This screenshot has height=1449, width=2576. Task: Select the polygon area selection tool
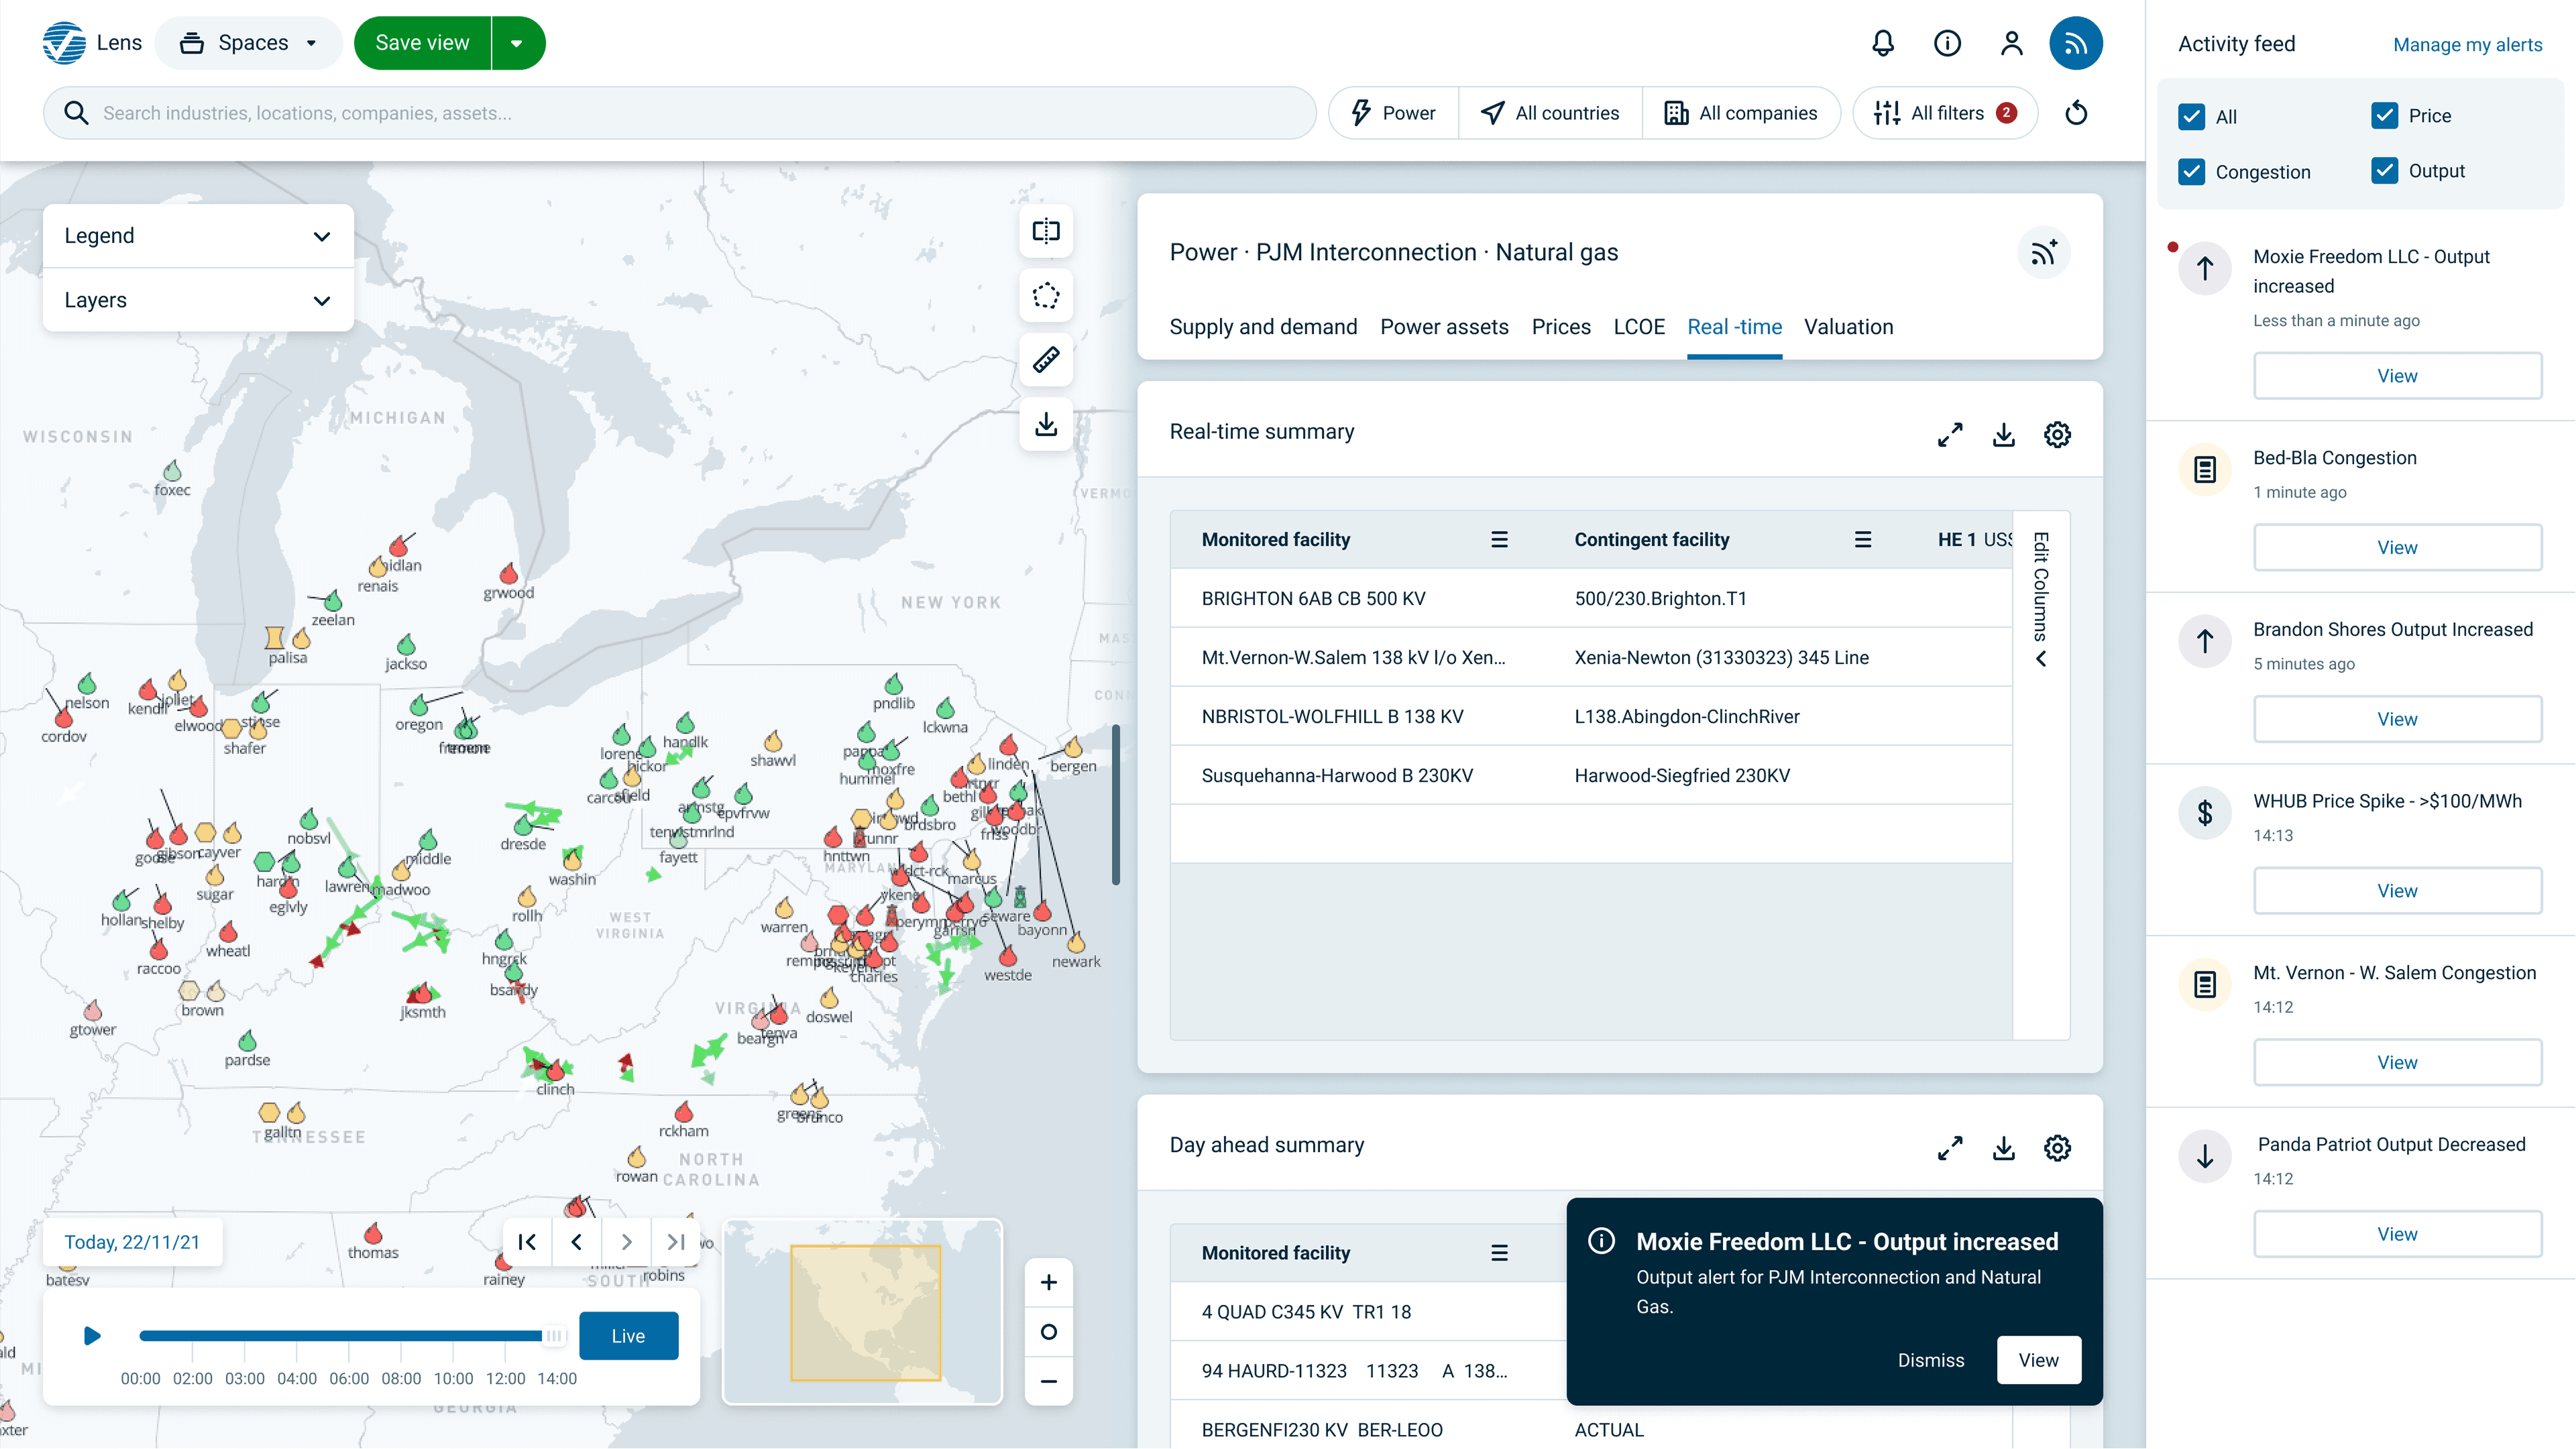[x=1046, y=296]
